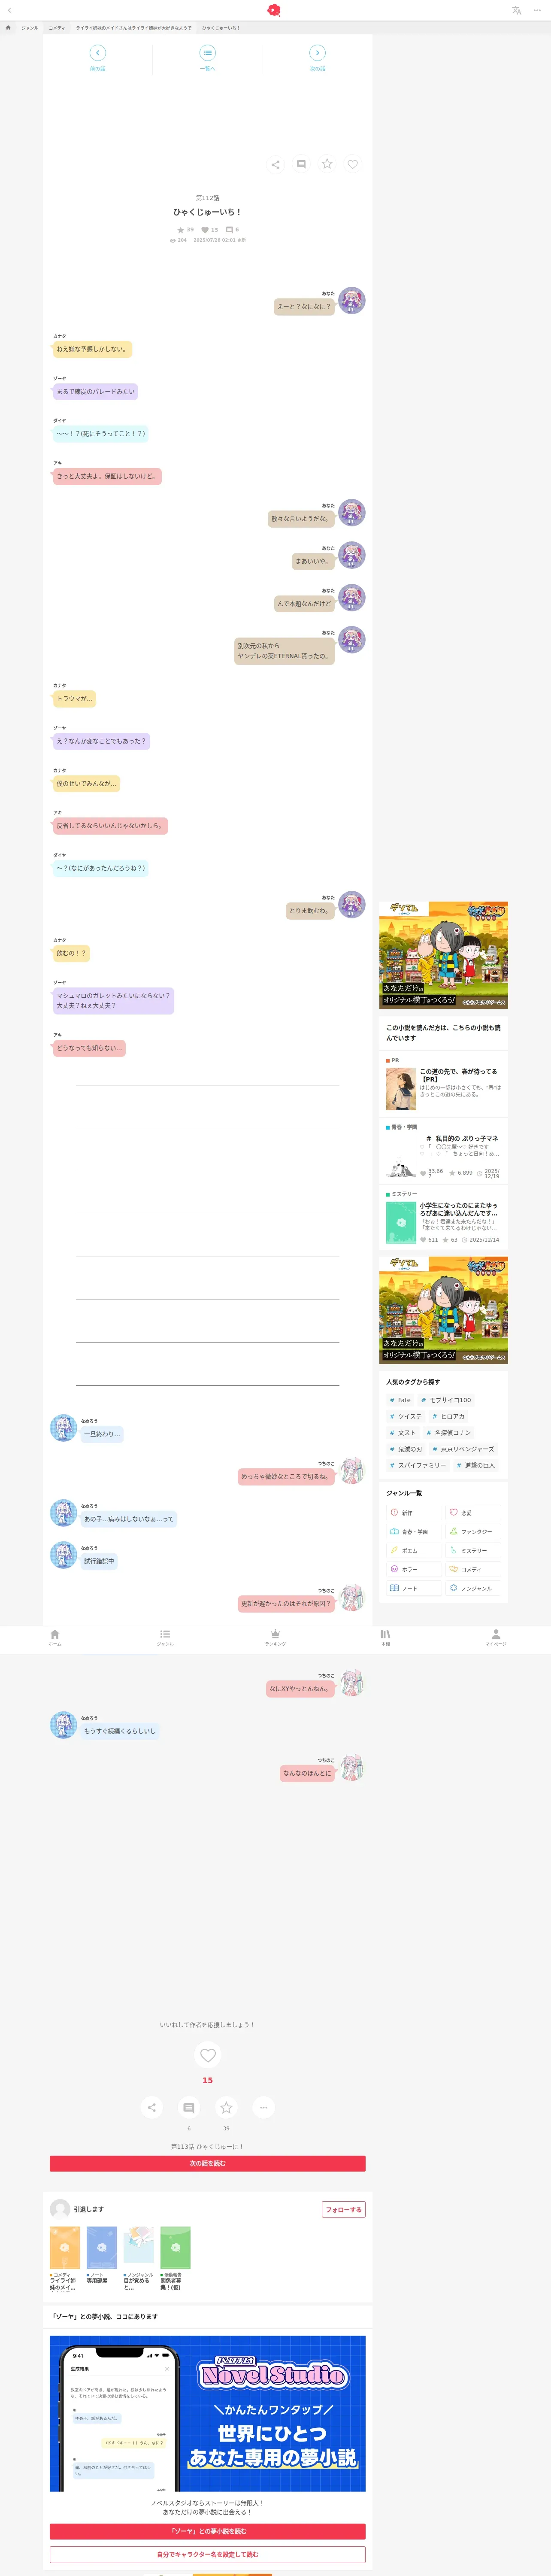551x2576 pixels.
Task: Select 本棚 tab in bottom nav
Action: point(385,1637)
